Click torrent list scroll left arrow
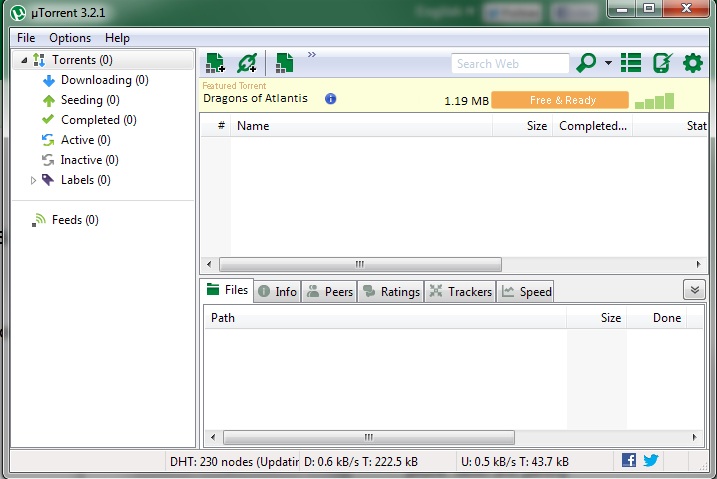 pos(209,264)
